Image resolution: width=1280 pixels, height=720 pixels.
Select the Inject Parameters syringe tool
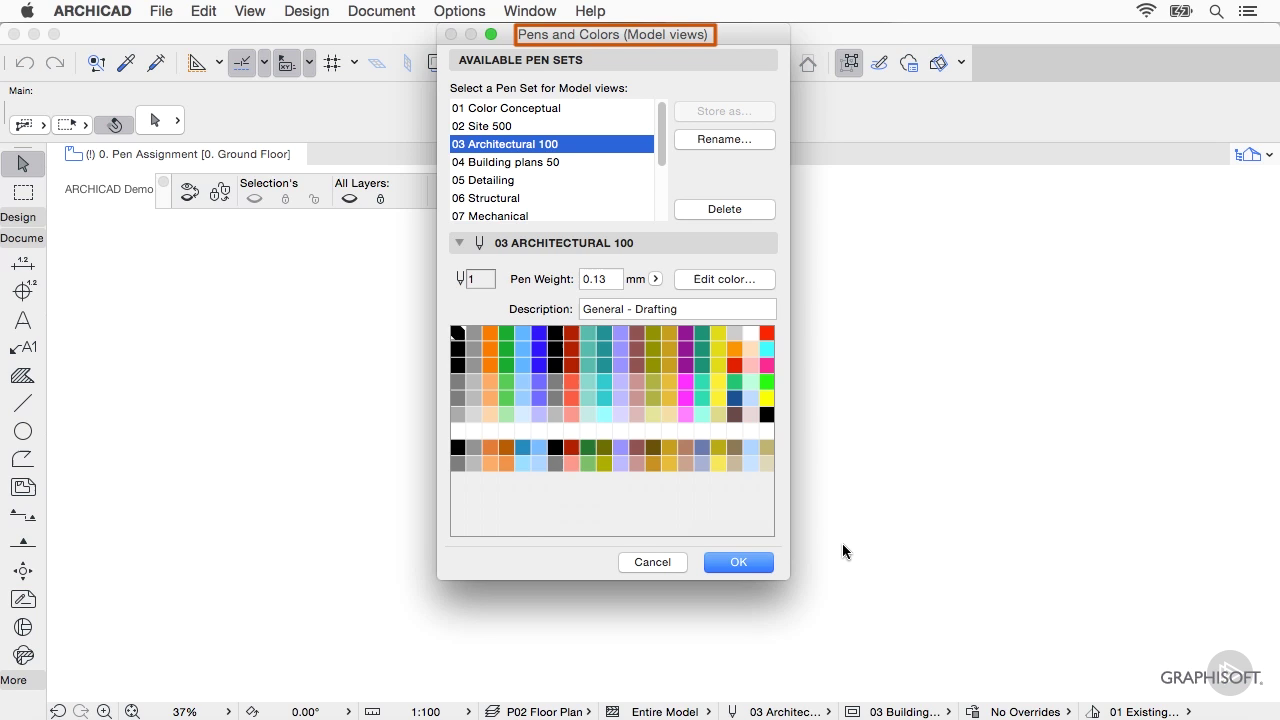pyautogui.click(x=156, y=63)
